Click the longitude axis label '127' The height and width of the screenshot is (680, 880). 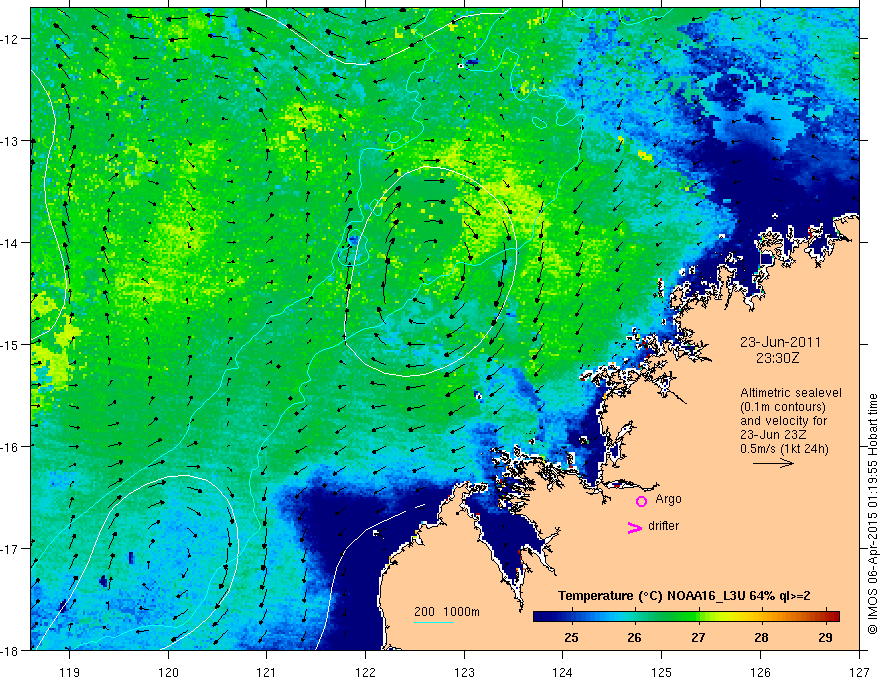tap(859, 672)
